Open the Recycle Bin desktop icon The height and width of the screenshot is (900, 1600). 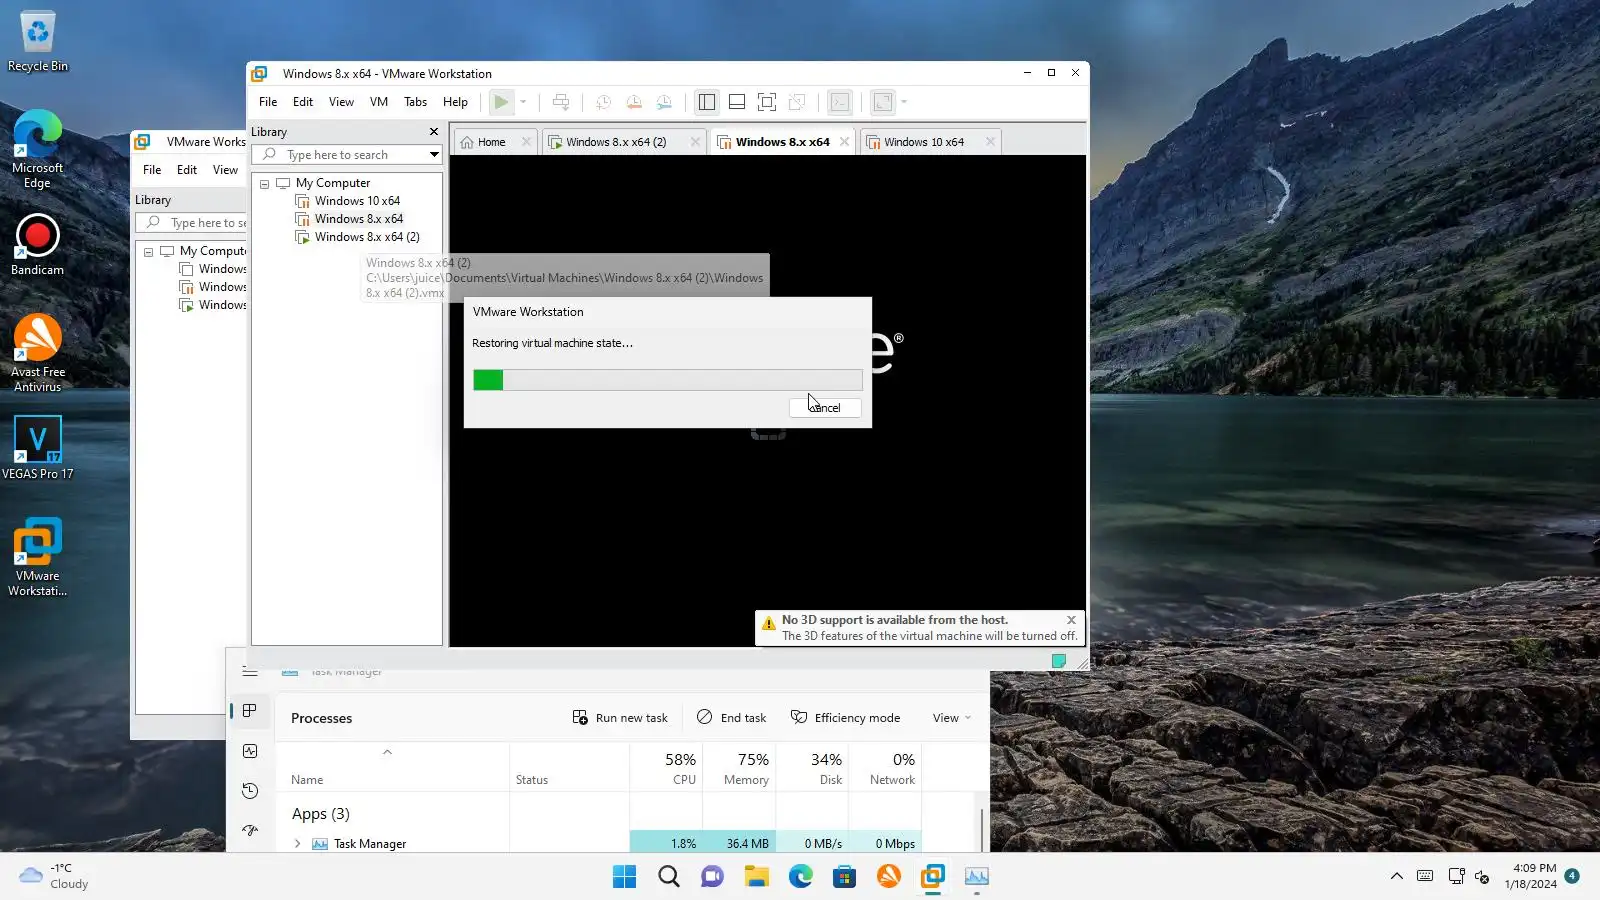[x=38, y=42]
